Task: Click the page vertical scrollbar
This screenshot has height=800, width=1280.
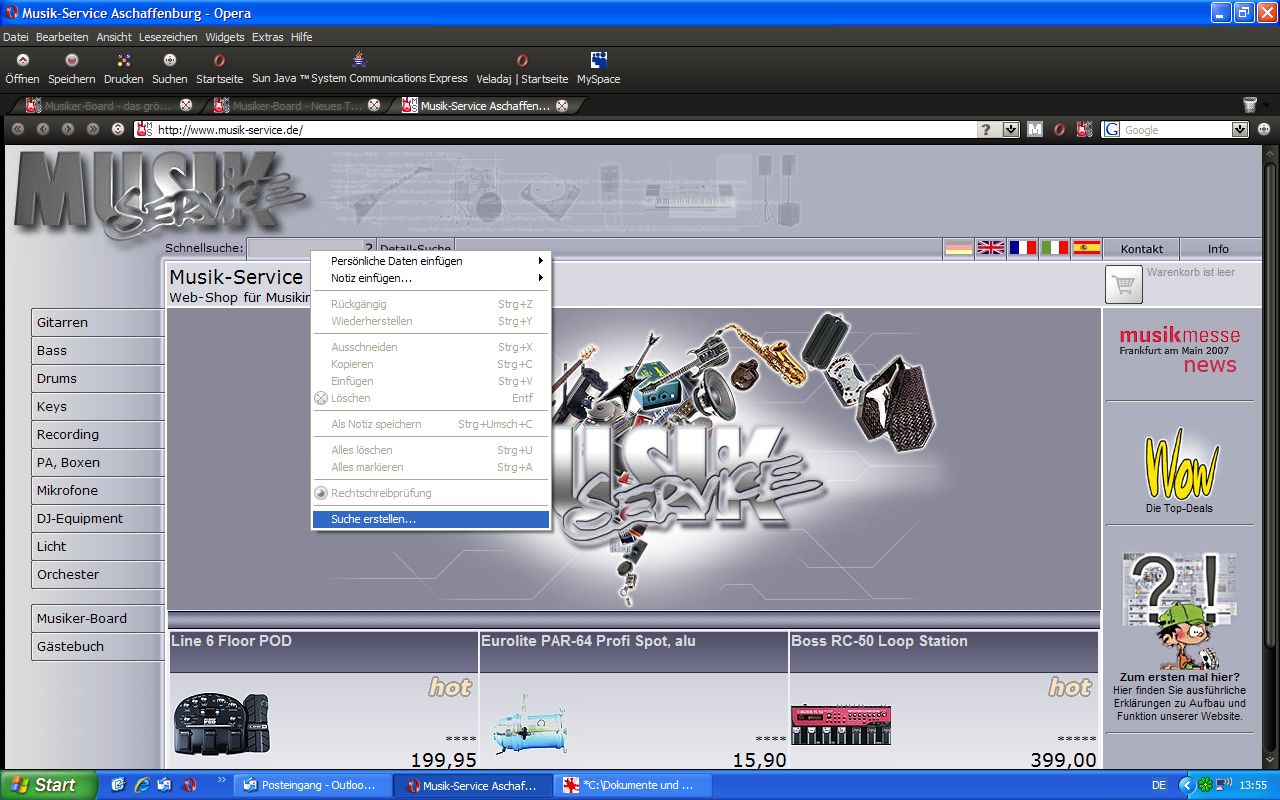Action: 1270,458
